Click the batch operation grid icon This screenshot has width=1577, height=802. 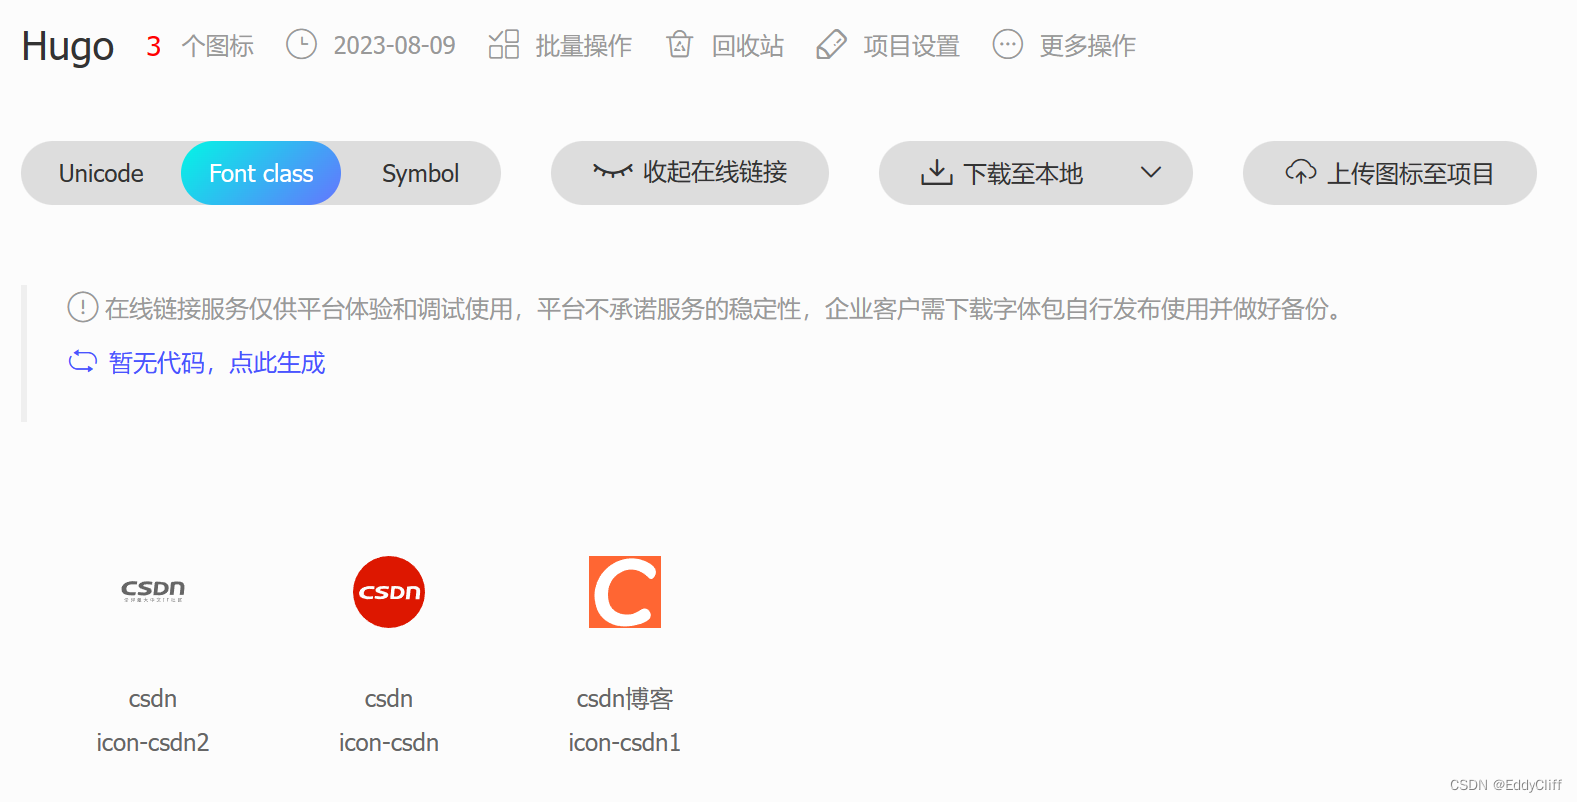[504, 44]
